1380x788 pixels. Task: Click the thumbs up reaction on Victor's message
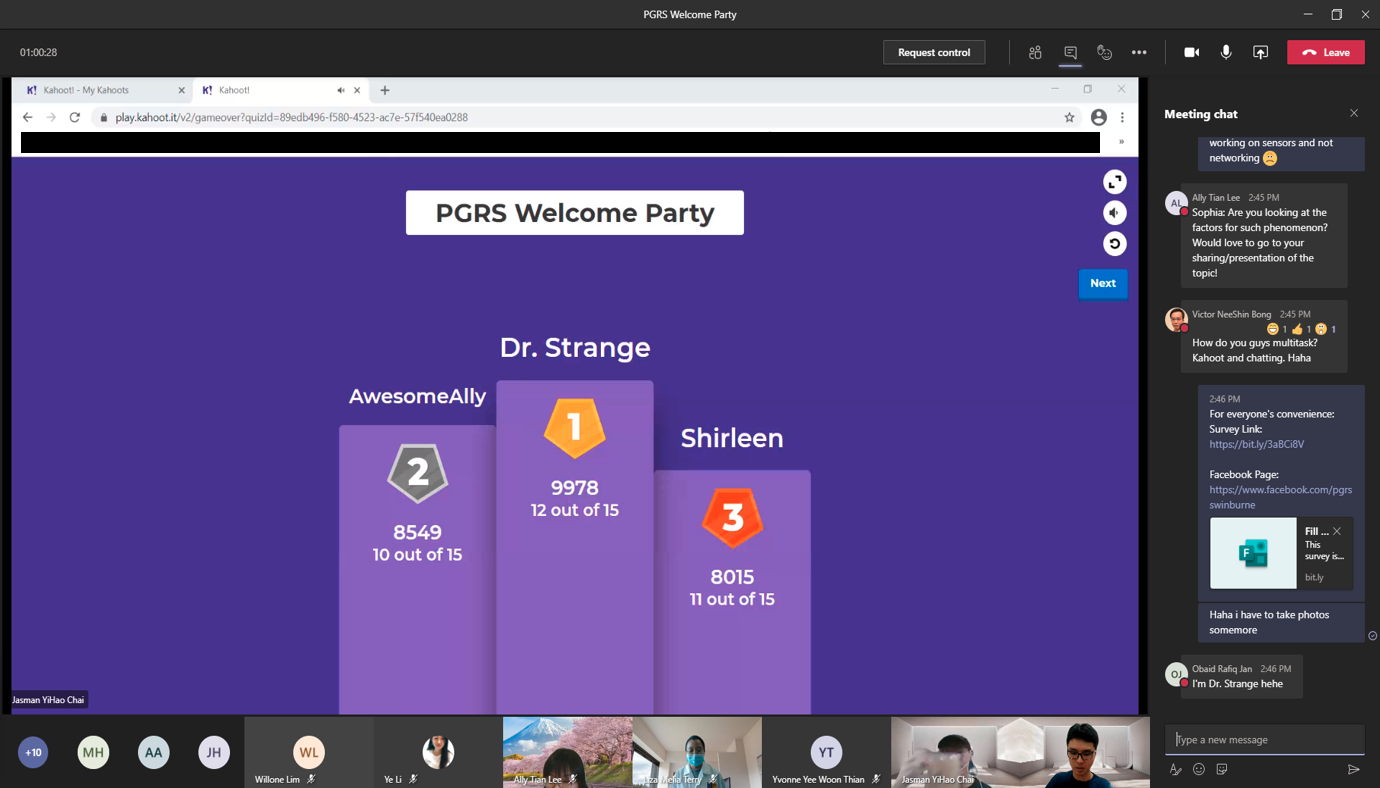(x=1300, y=329)
